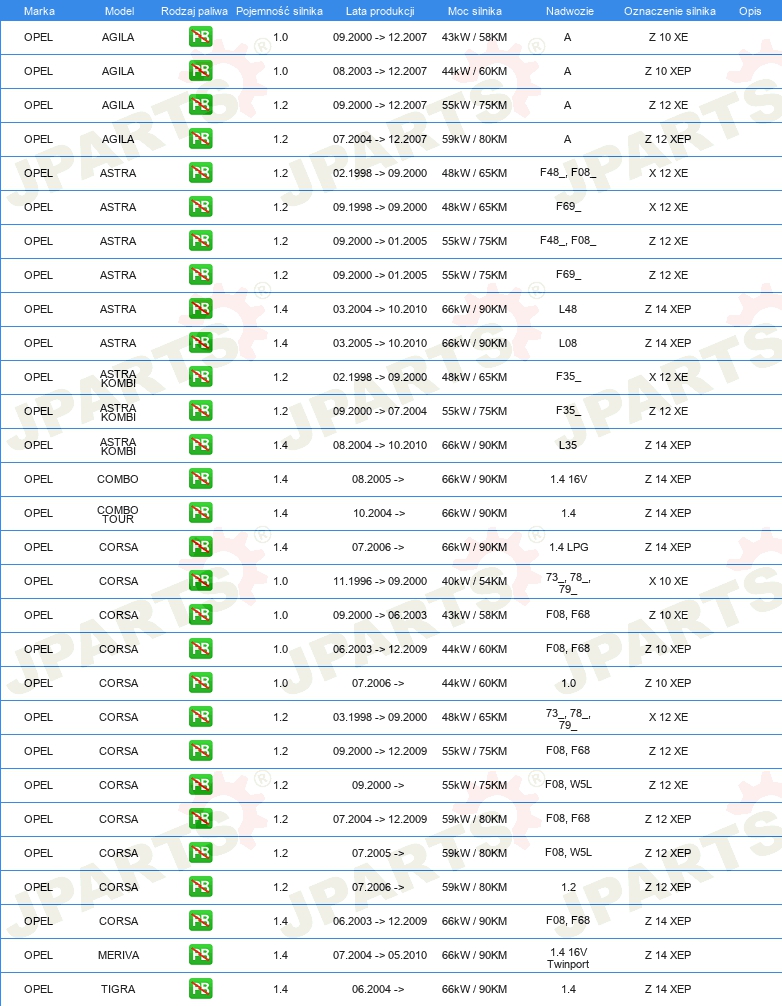Click the '11.1996 -> 09.2000' production years cell
Image resolution: width=782 pixels, height=1006 pixels.
pyautogui.click(x=380, y=581)
